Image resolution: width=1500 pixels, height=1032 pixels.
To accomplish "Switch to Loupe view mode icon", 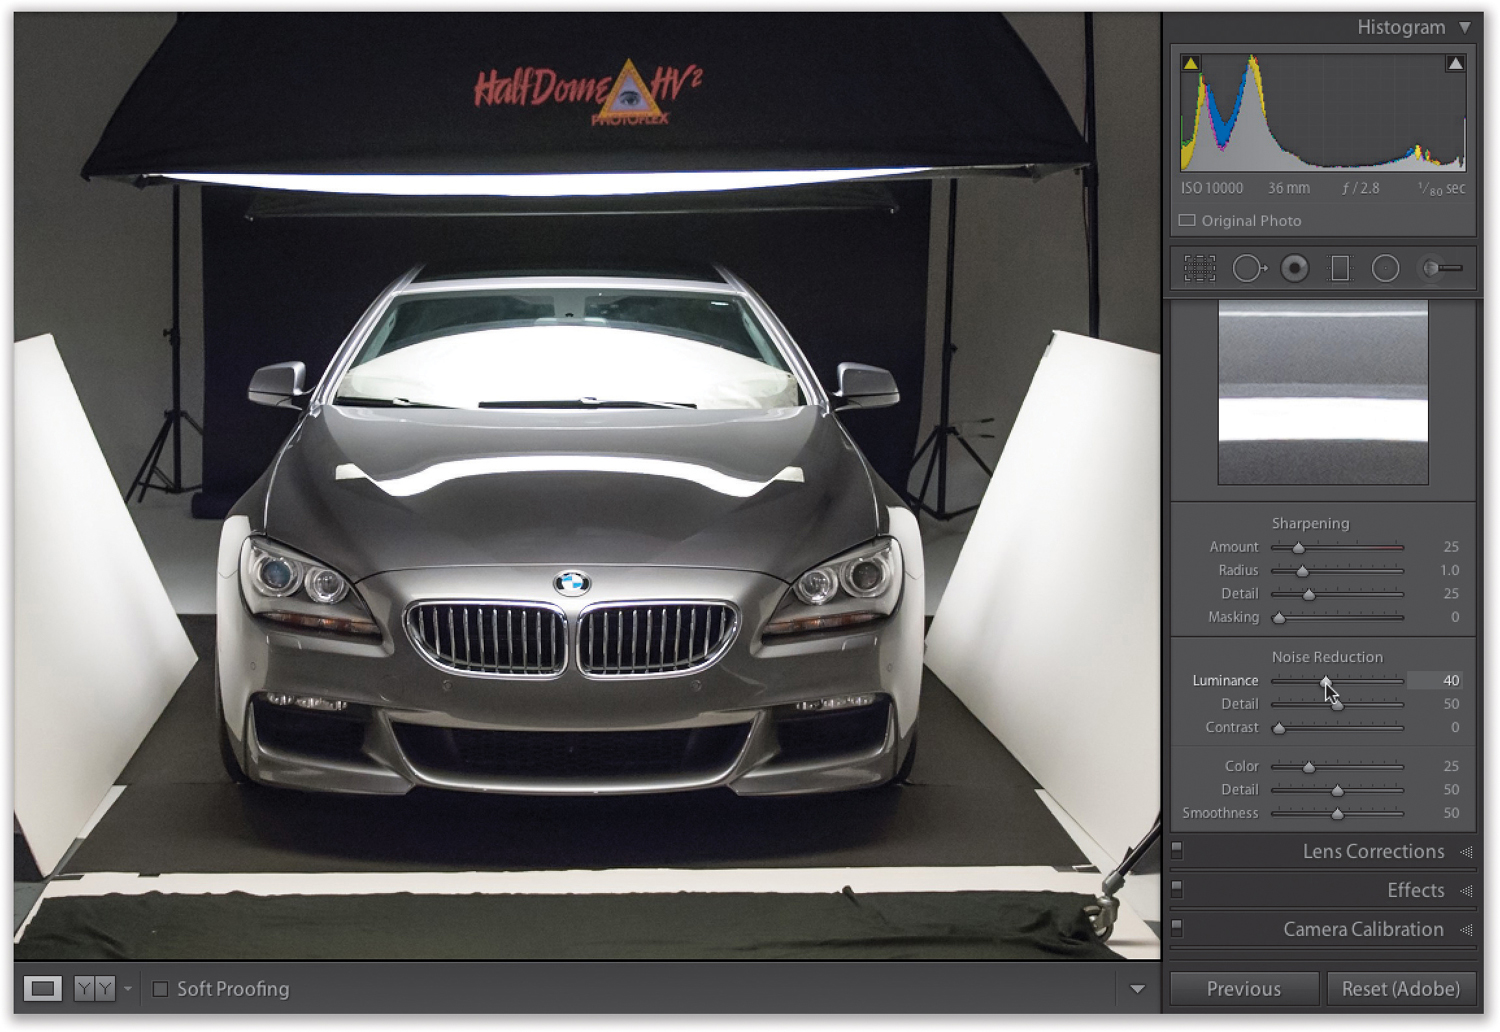I will click(x=43, y=988).
